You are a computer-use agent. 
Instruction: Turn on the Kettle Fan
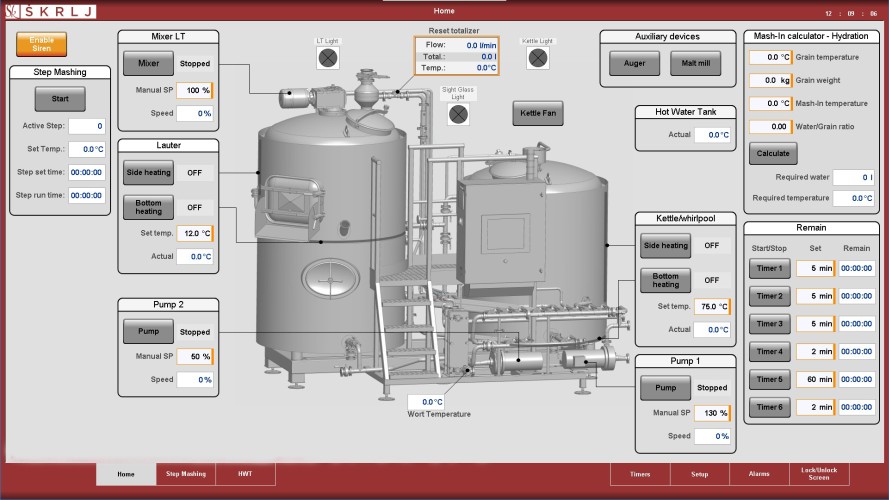538,113
